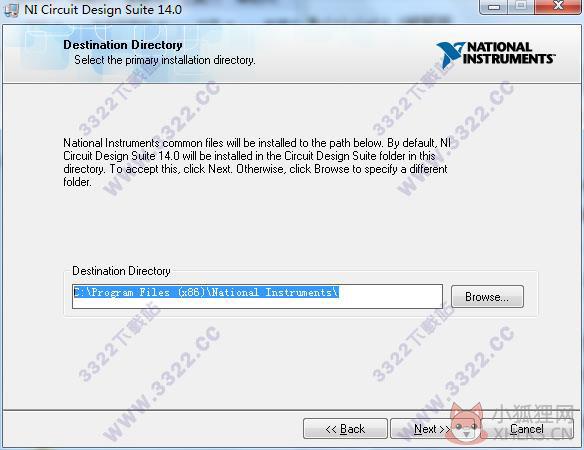Click the 小狐狸网 watermark text
Viewport: 584px width, 450px height.
click(x=533, y=414)
